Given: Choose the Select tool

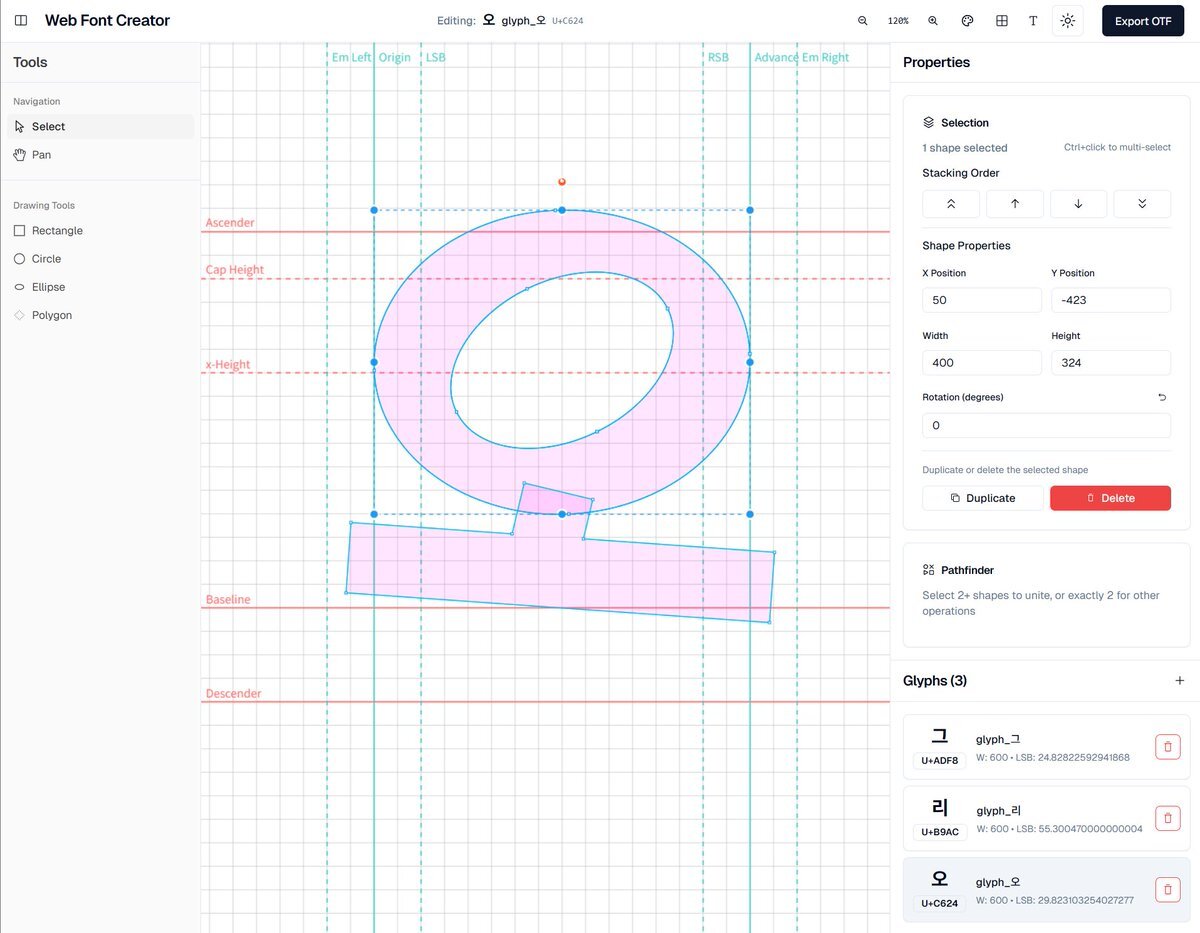Looking at the screenshot, I should pos(100,127).
